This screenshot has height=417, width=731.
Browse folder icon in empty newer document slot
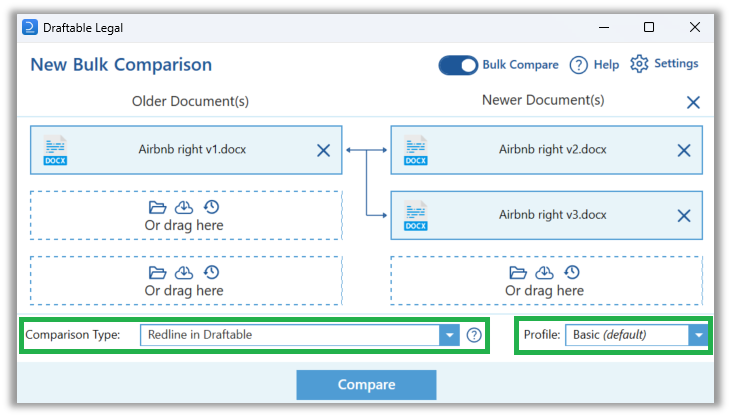pos(517,272)
